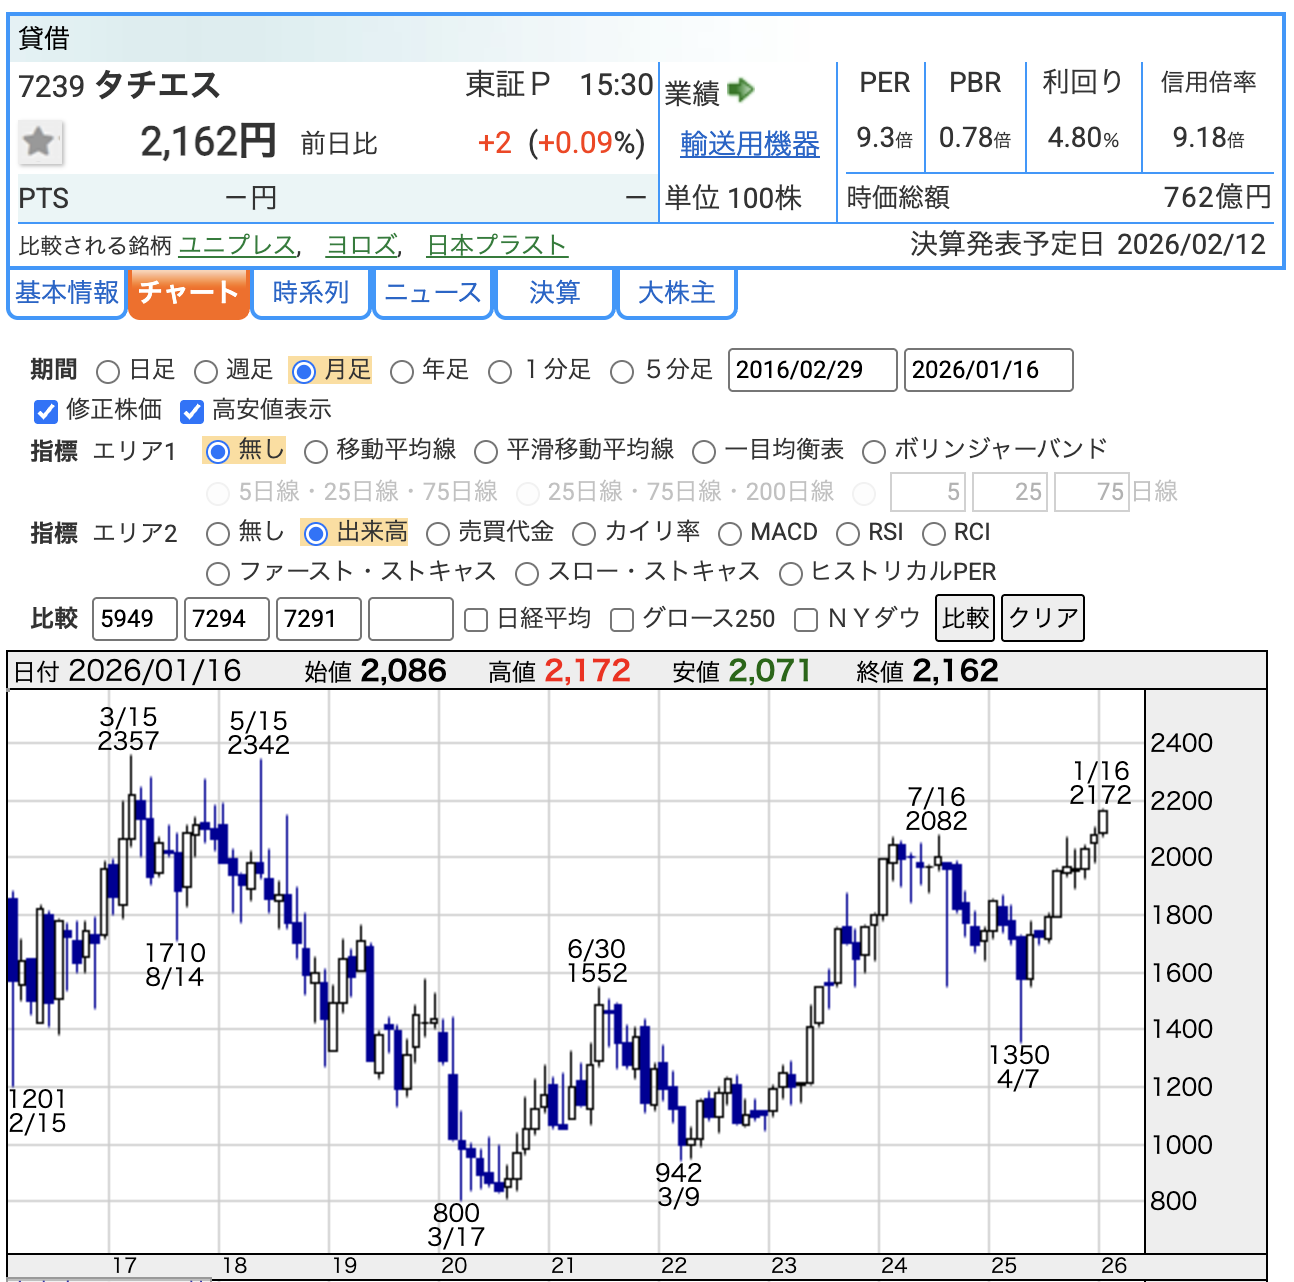Open the 輸送用機器 sector link

(x=749, y=145)
